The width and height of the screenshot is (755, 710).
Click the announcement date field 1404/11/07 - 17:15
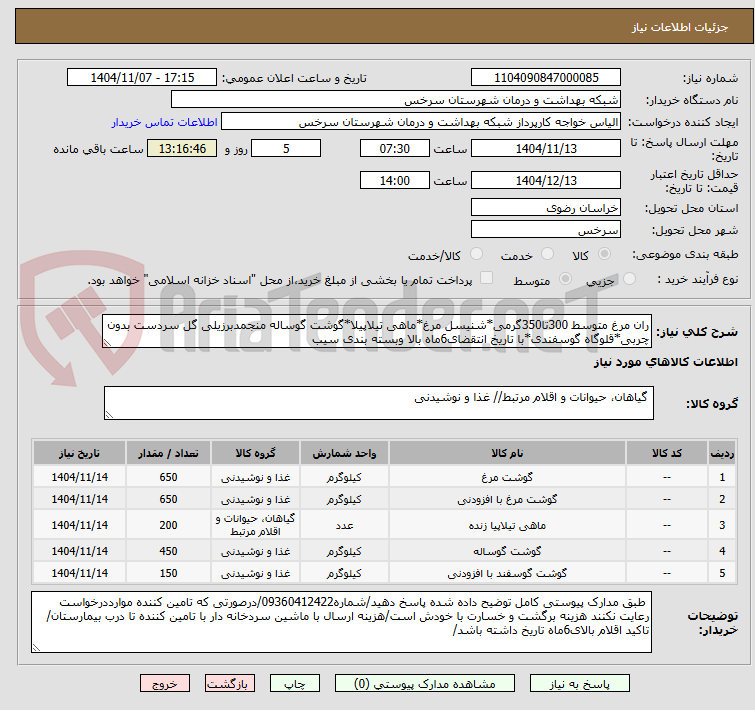[x=142, y=77]
